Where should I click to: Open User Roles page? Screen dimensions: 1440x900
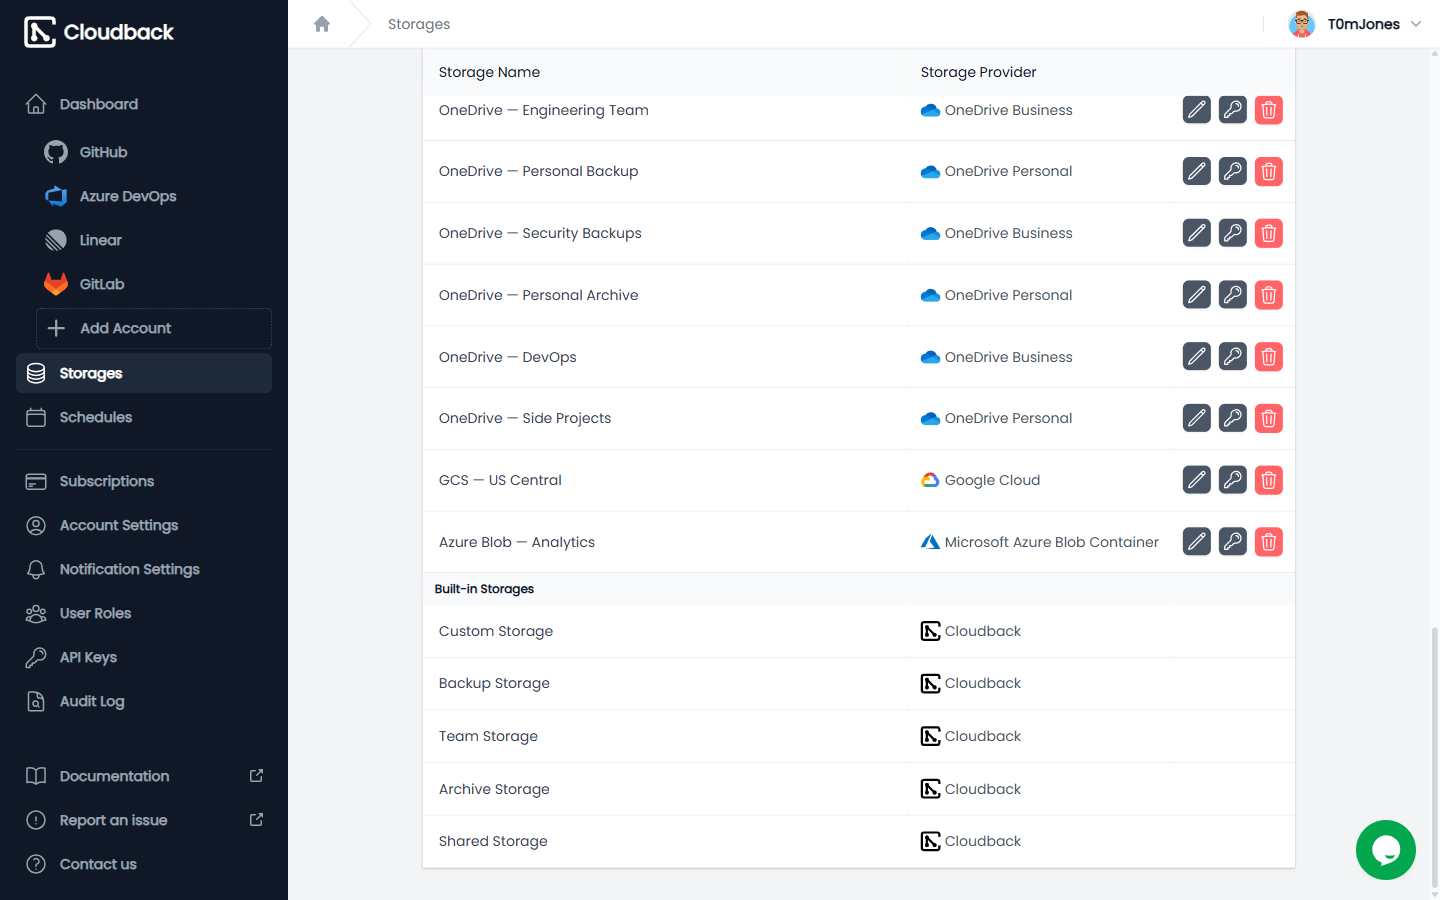(x=144, y=613)
